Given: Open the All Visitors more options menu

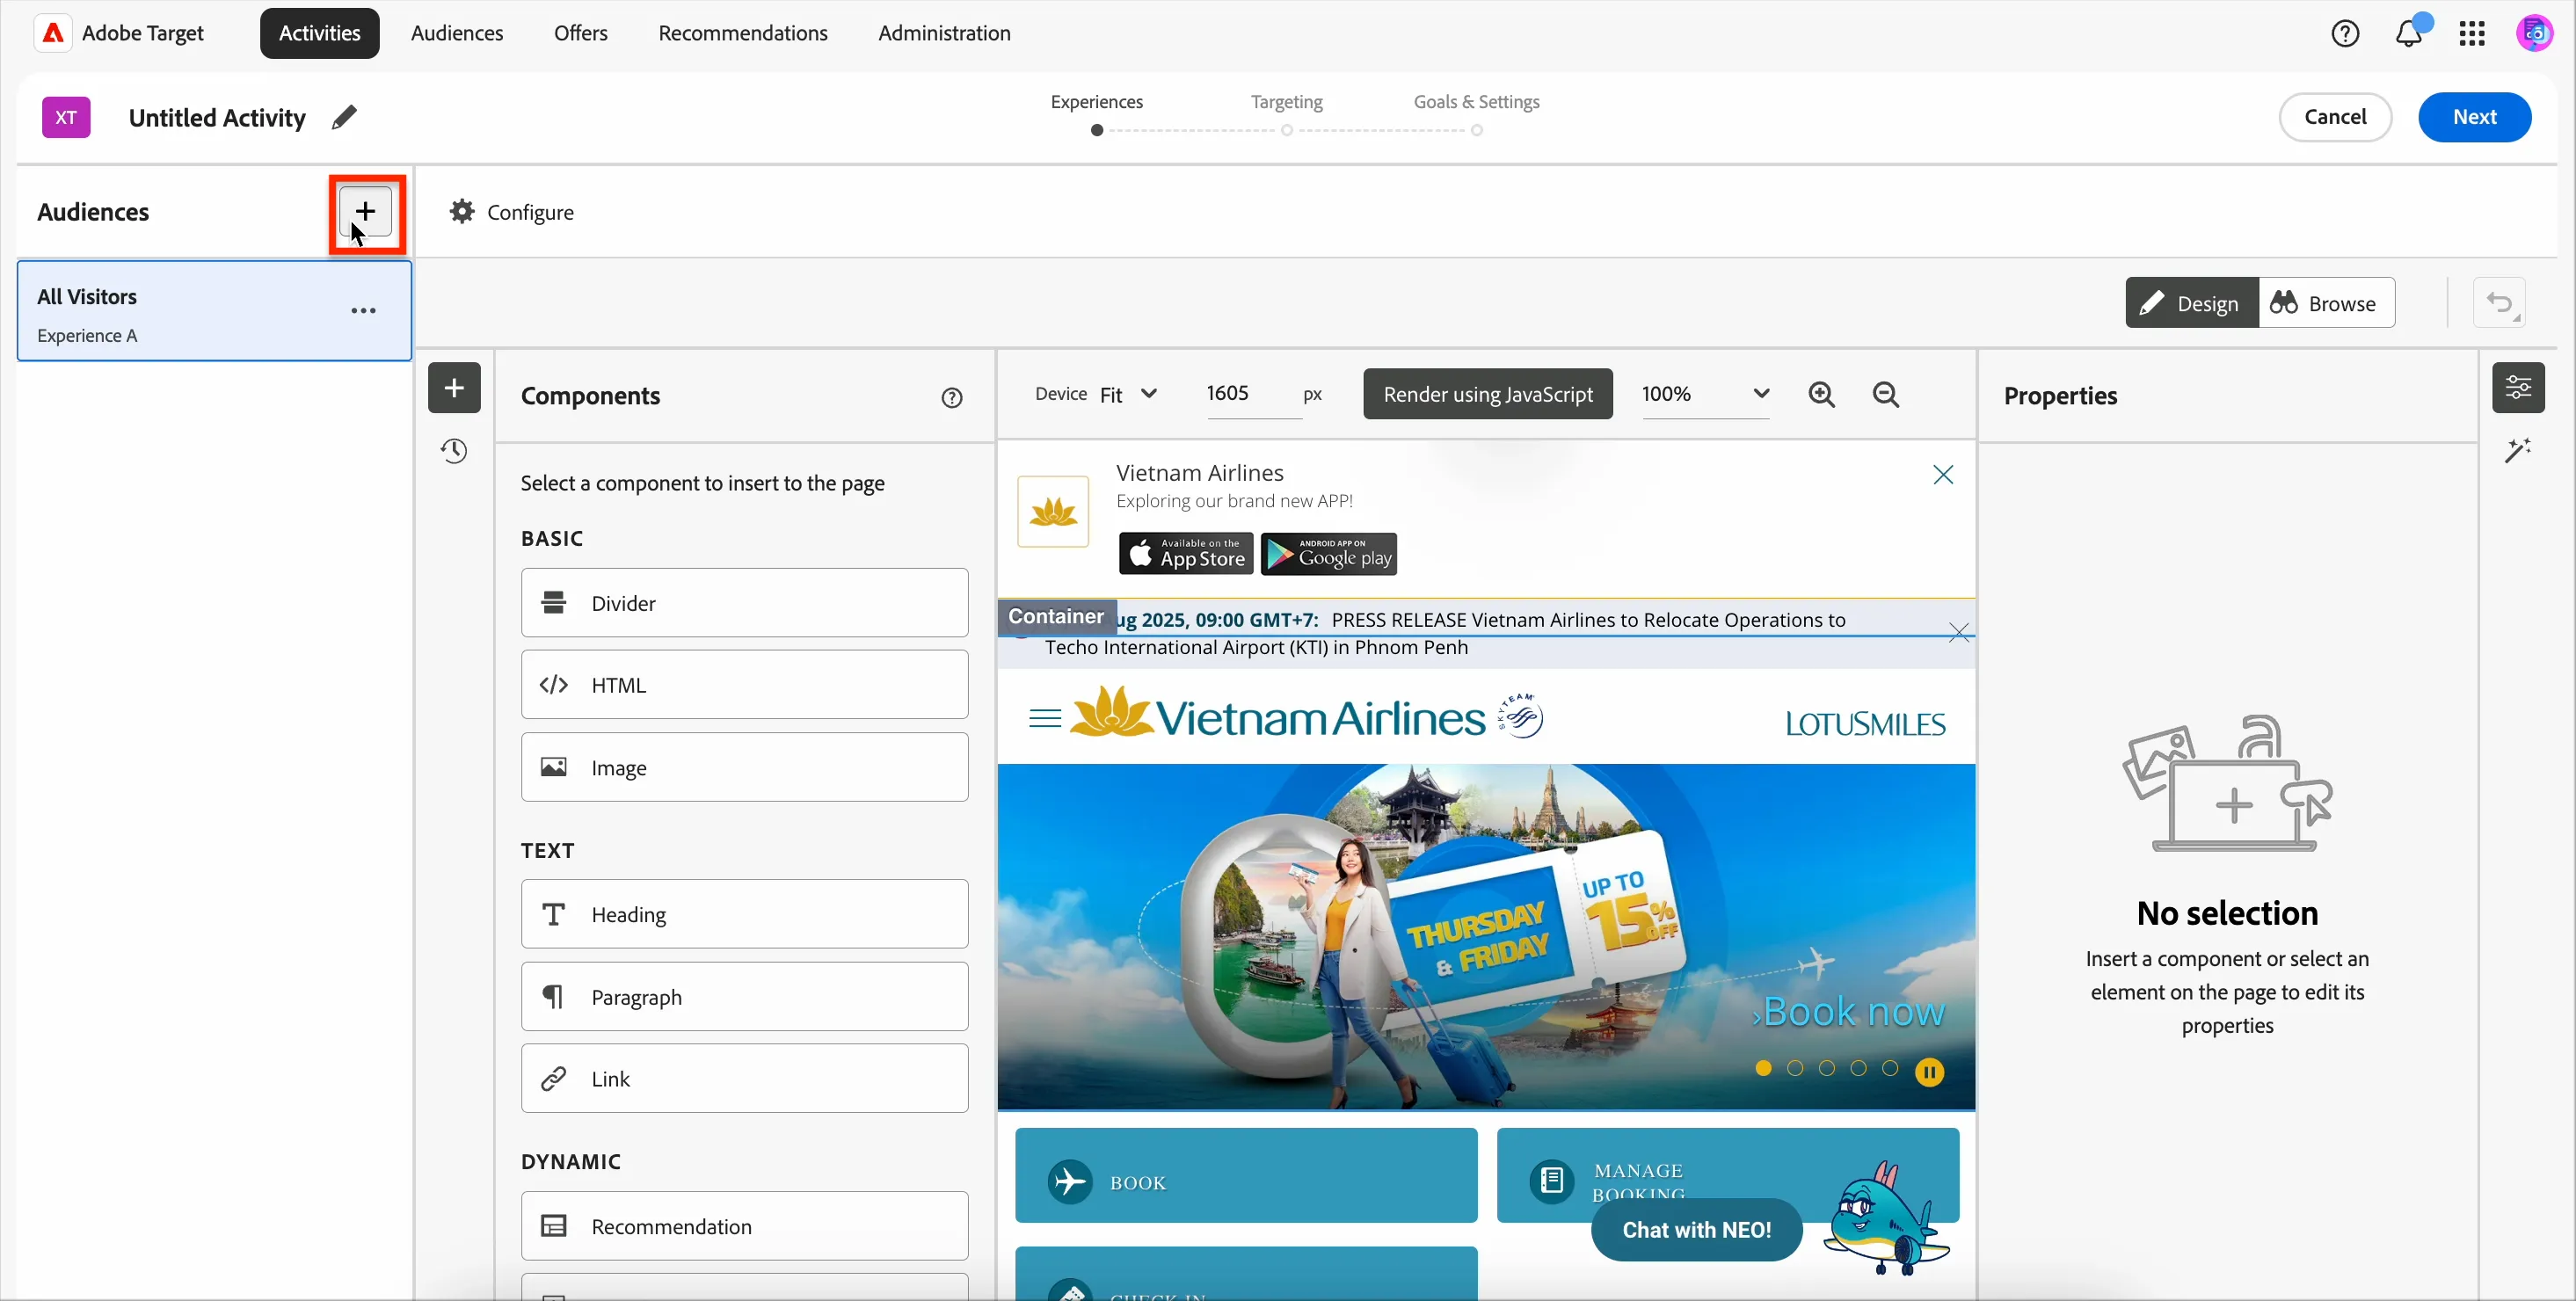Looking at the screenshot, I should pyautogui.click(x=364, y=311).
